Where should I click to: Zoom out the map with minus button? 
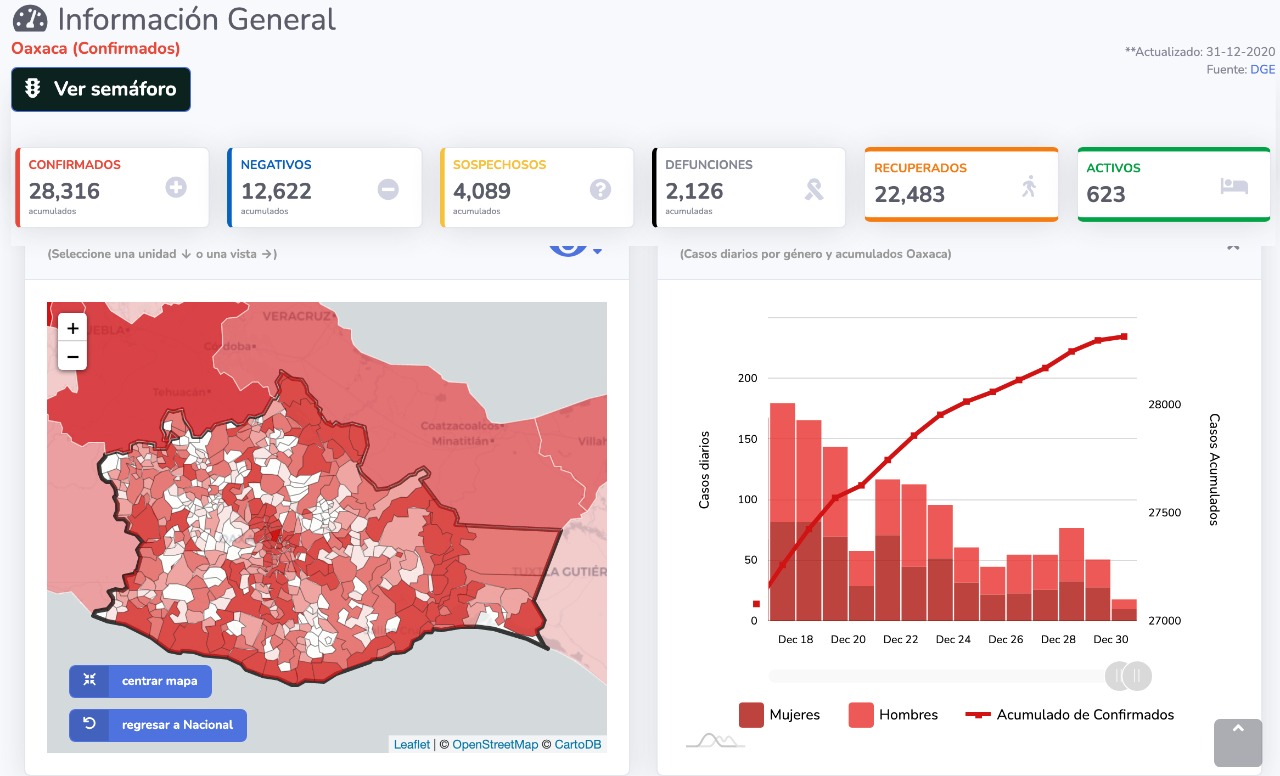(x=73, y=356)
